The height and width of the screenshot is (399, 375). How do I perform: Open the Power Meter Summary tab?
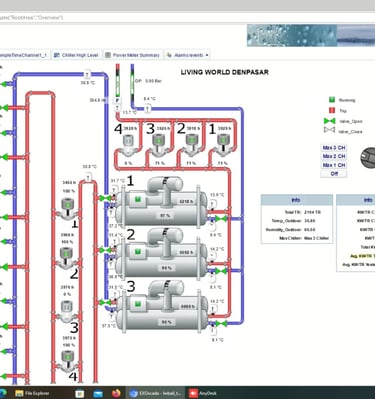(x=133, y=55)
